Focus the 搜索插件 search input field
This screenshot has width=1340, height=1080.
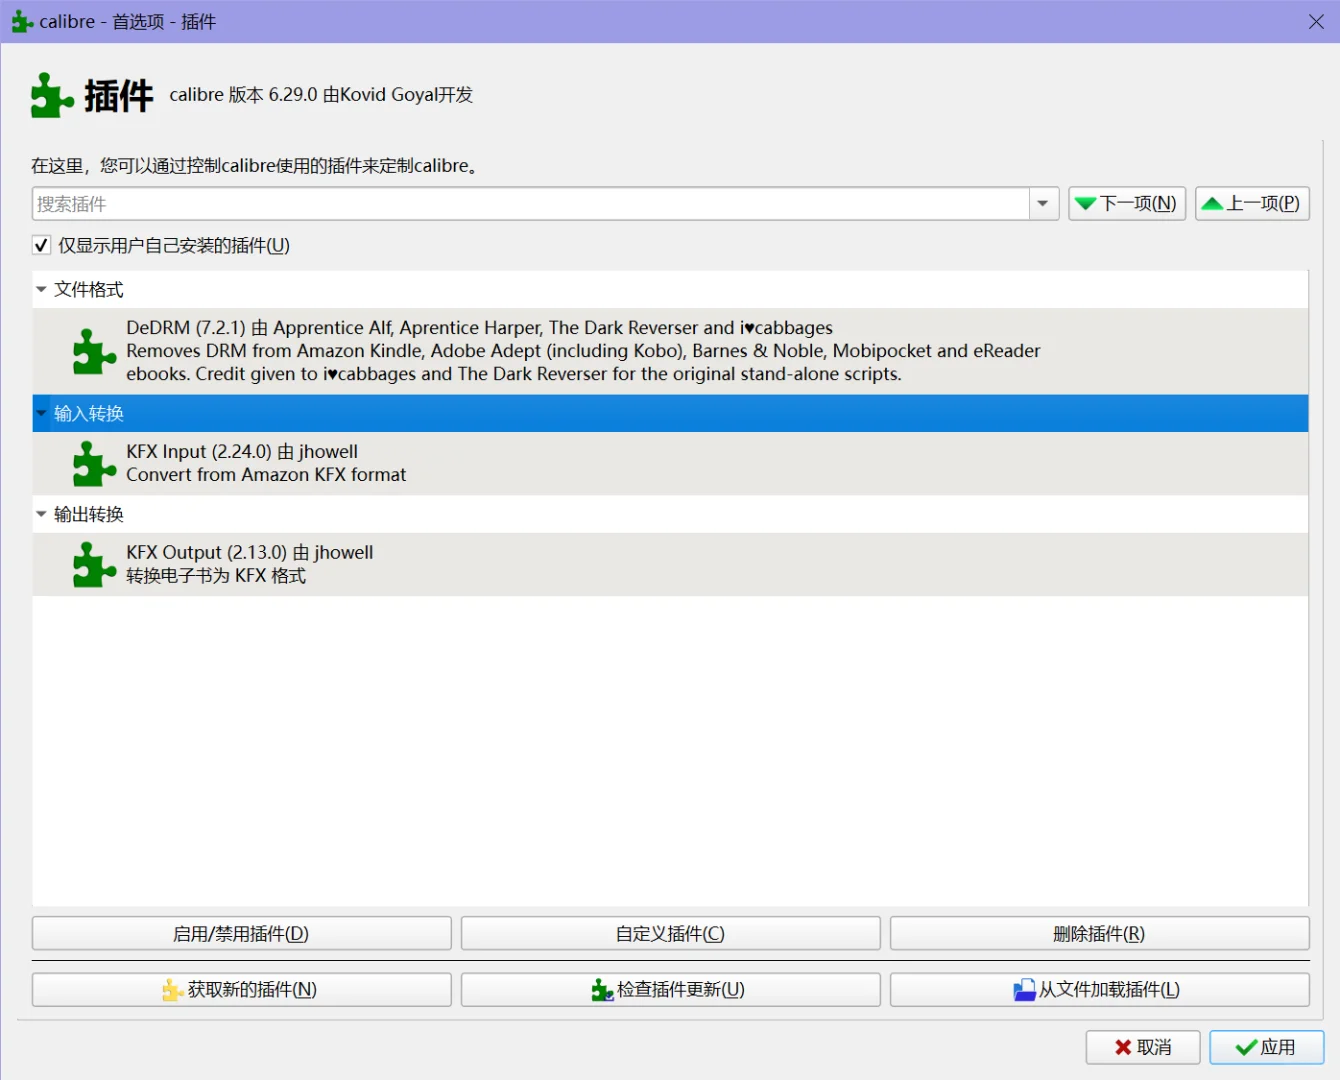pos(531,204)
